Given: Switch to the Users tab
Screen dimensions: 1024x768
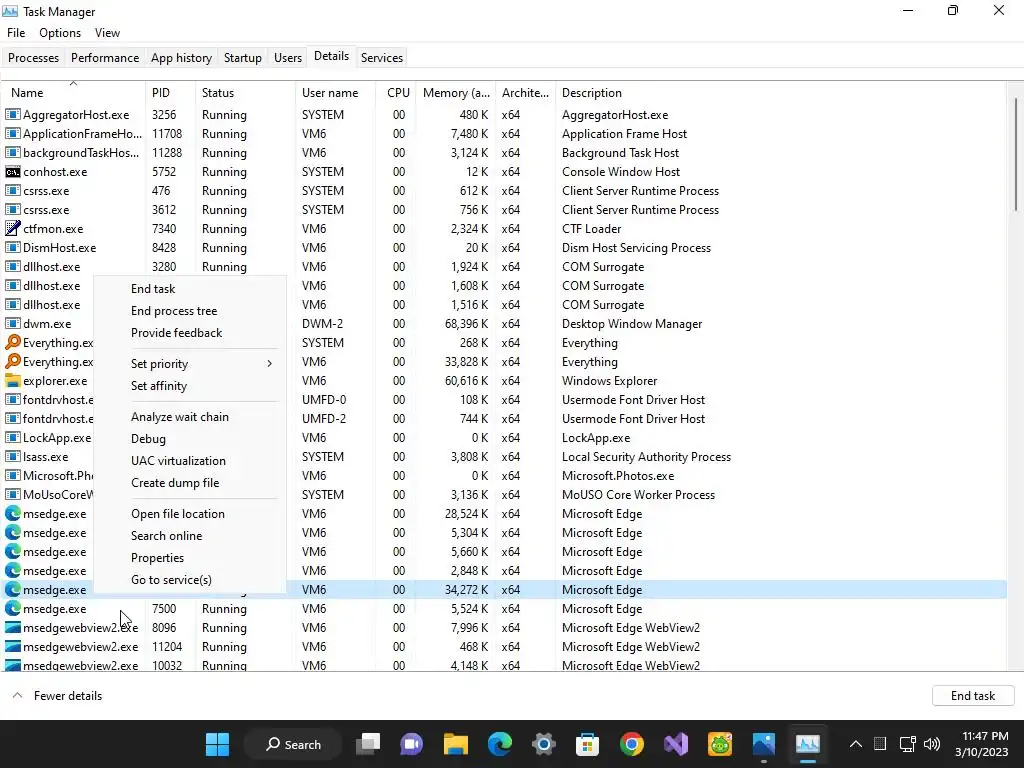Looking at the screenshot, I should click(x=288, y=57).
